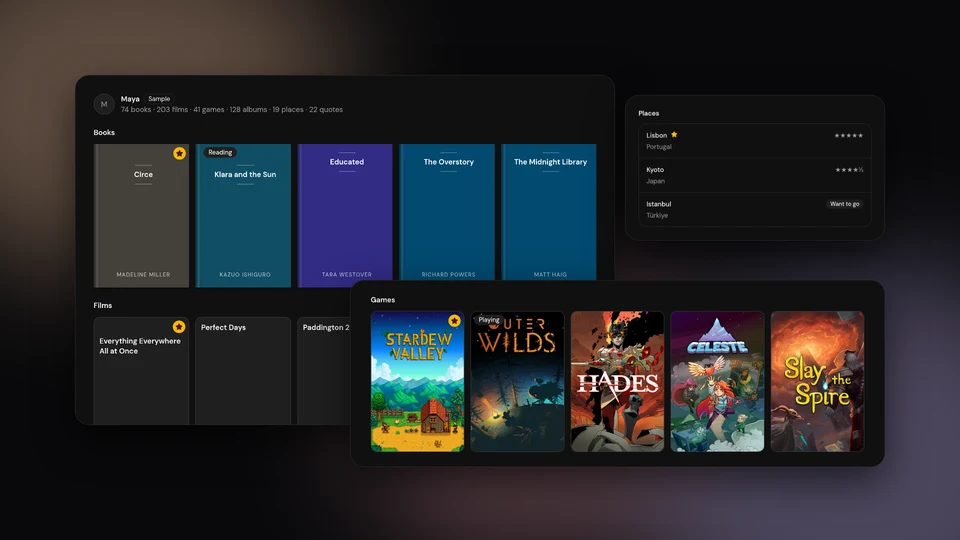Image resolution: width=960 pixels, height=540 pixels.
Task: Click the Games section heading
Action: [x=383, y=299]
